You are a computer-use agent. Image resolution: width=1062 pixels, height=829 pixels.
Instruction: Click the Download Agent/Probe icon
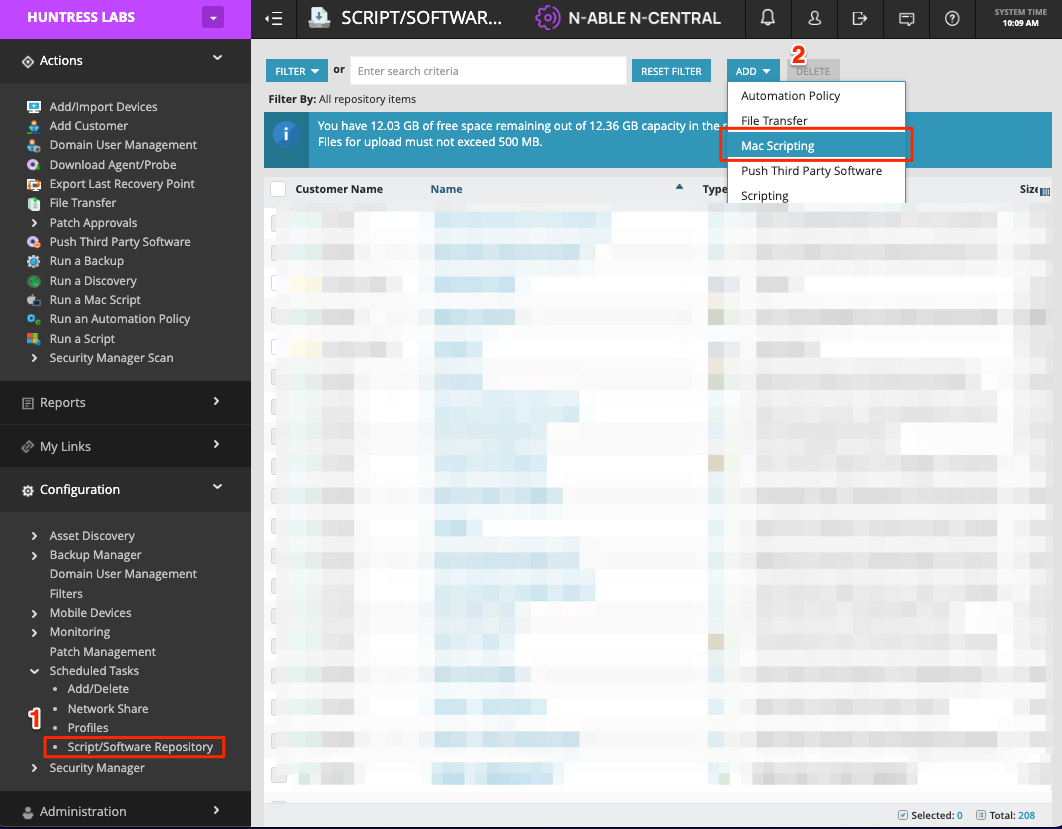point(33,165)
